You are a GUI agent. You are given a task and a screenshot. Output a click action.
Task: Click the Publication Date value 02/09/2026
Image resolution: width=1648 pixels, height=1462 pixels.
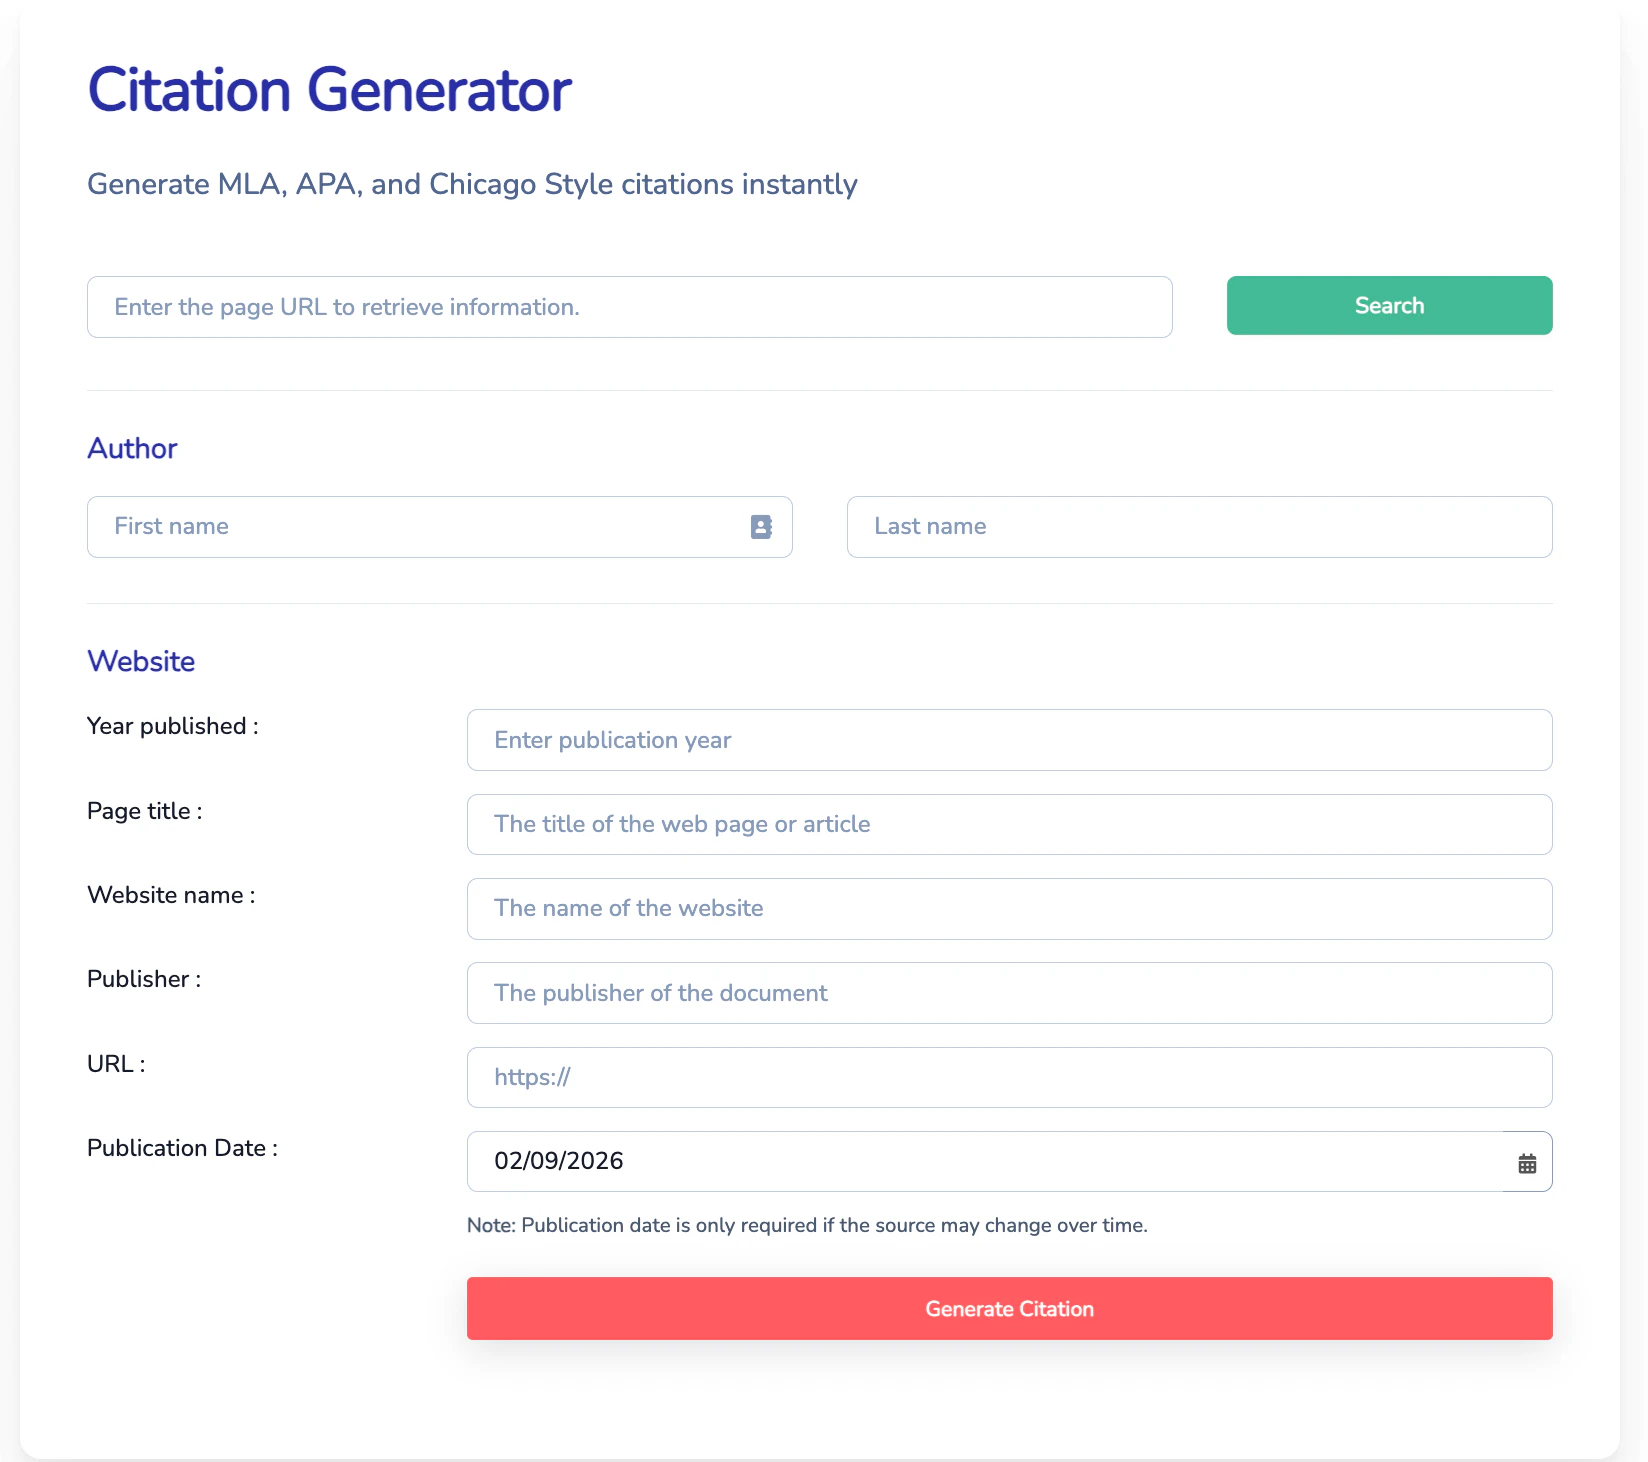559,1161
